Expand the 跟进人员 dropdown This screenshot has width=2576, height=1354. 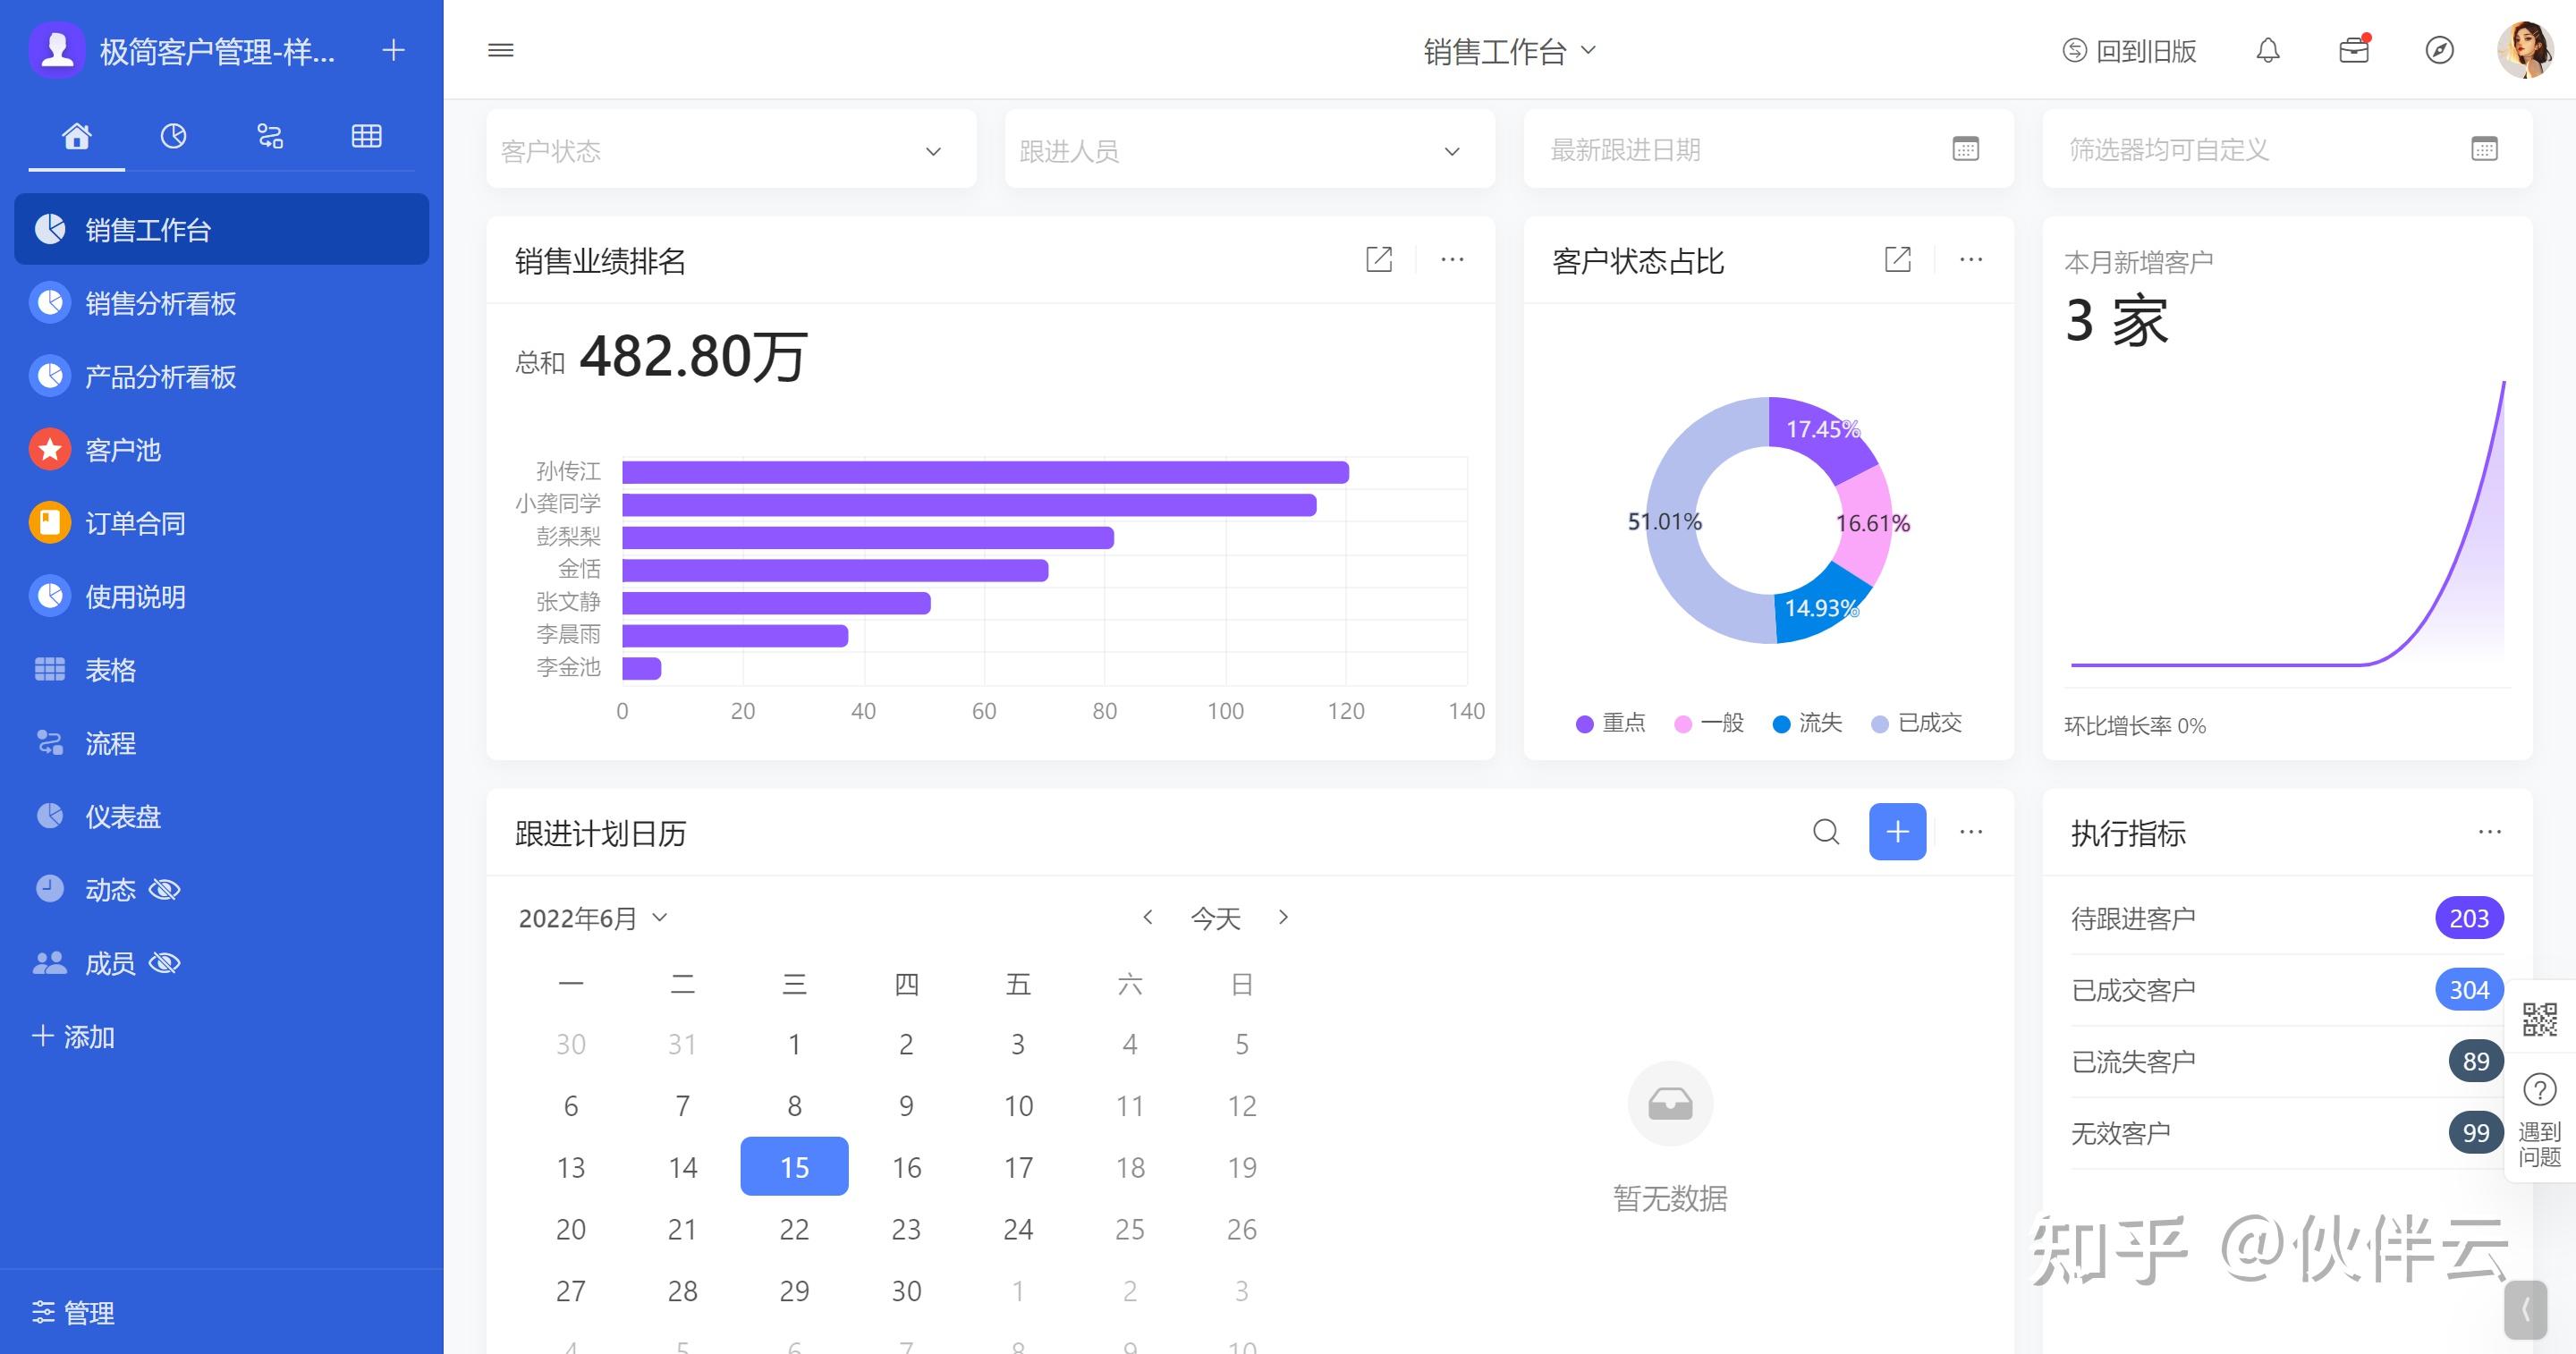click(x=1249, y=150)
